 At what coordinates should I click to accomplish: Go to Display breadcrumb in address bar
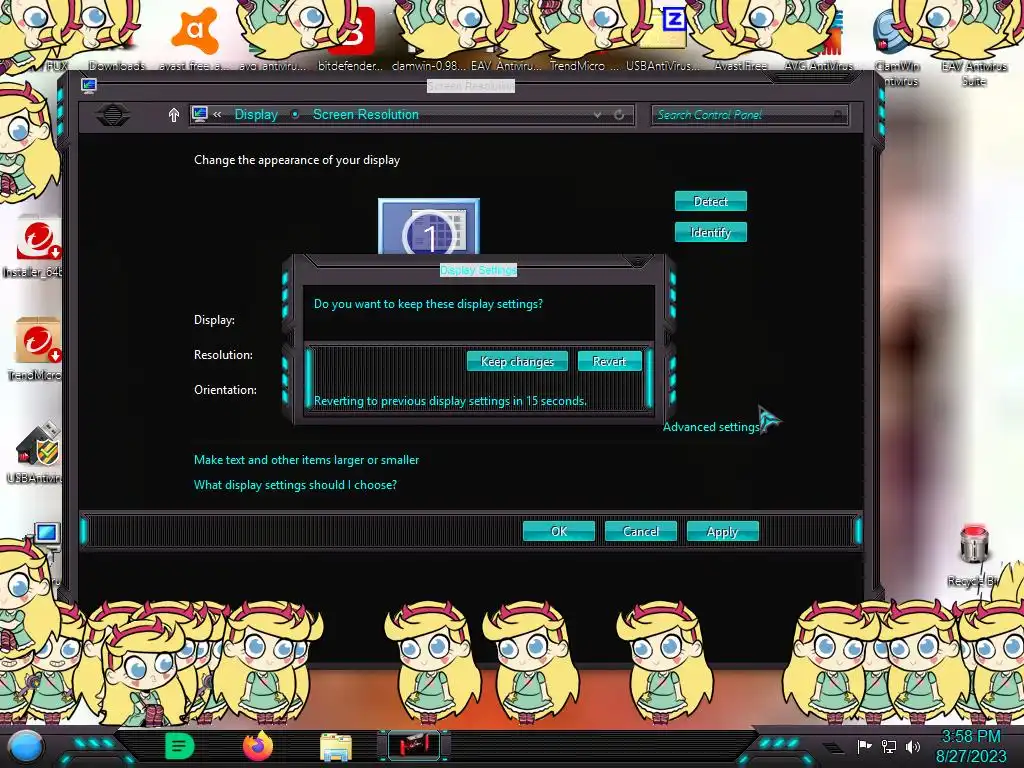pos(256,114)
